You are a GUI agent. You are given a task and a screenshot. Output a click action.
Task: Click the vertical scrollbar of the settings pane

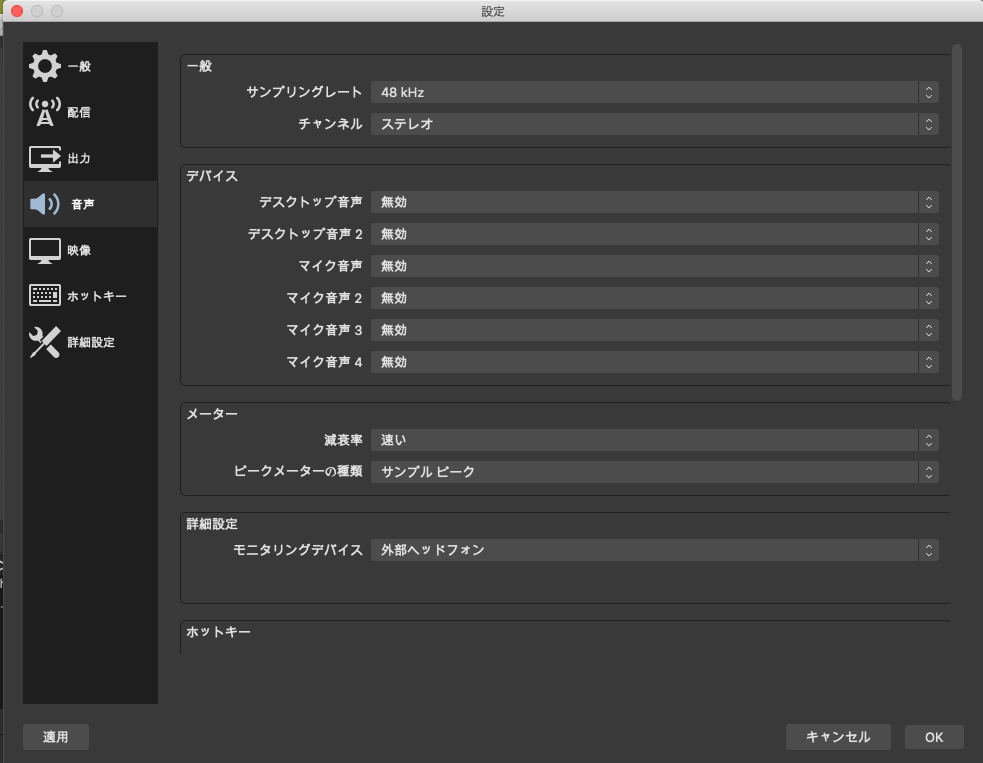(956, 222)
